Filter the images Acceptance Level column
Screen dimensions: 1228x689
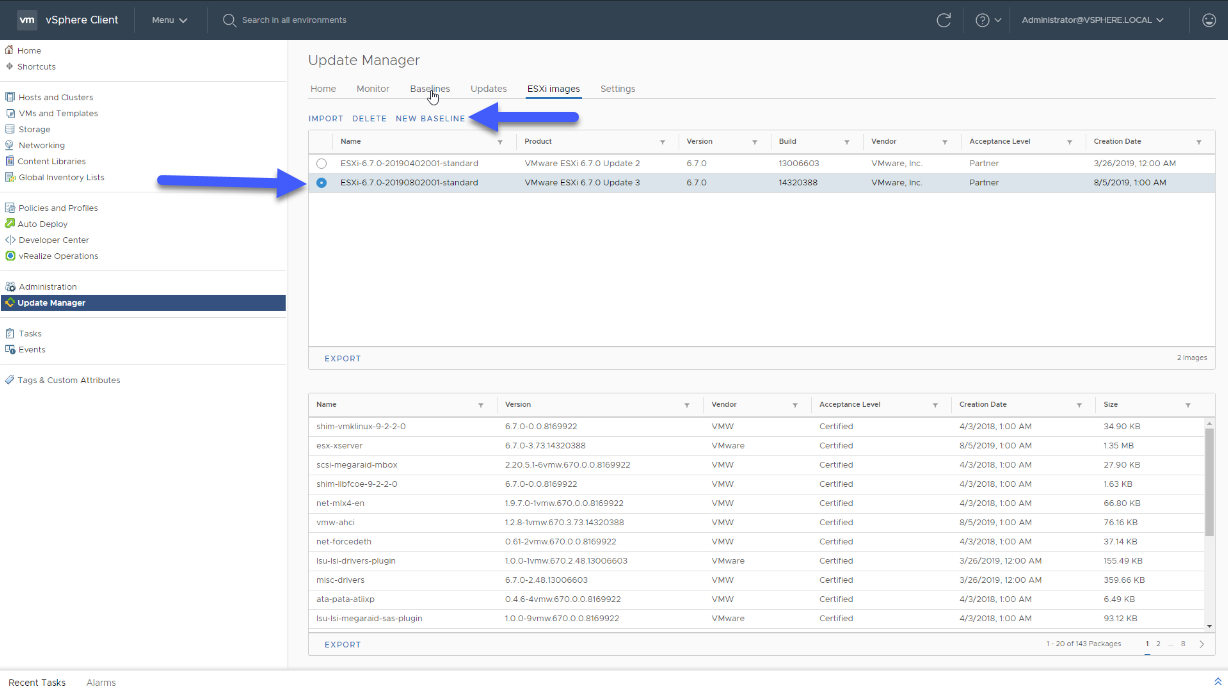[x=1069, y=142]
